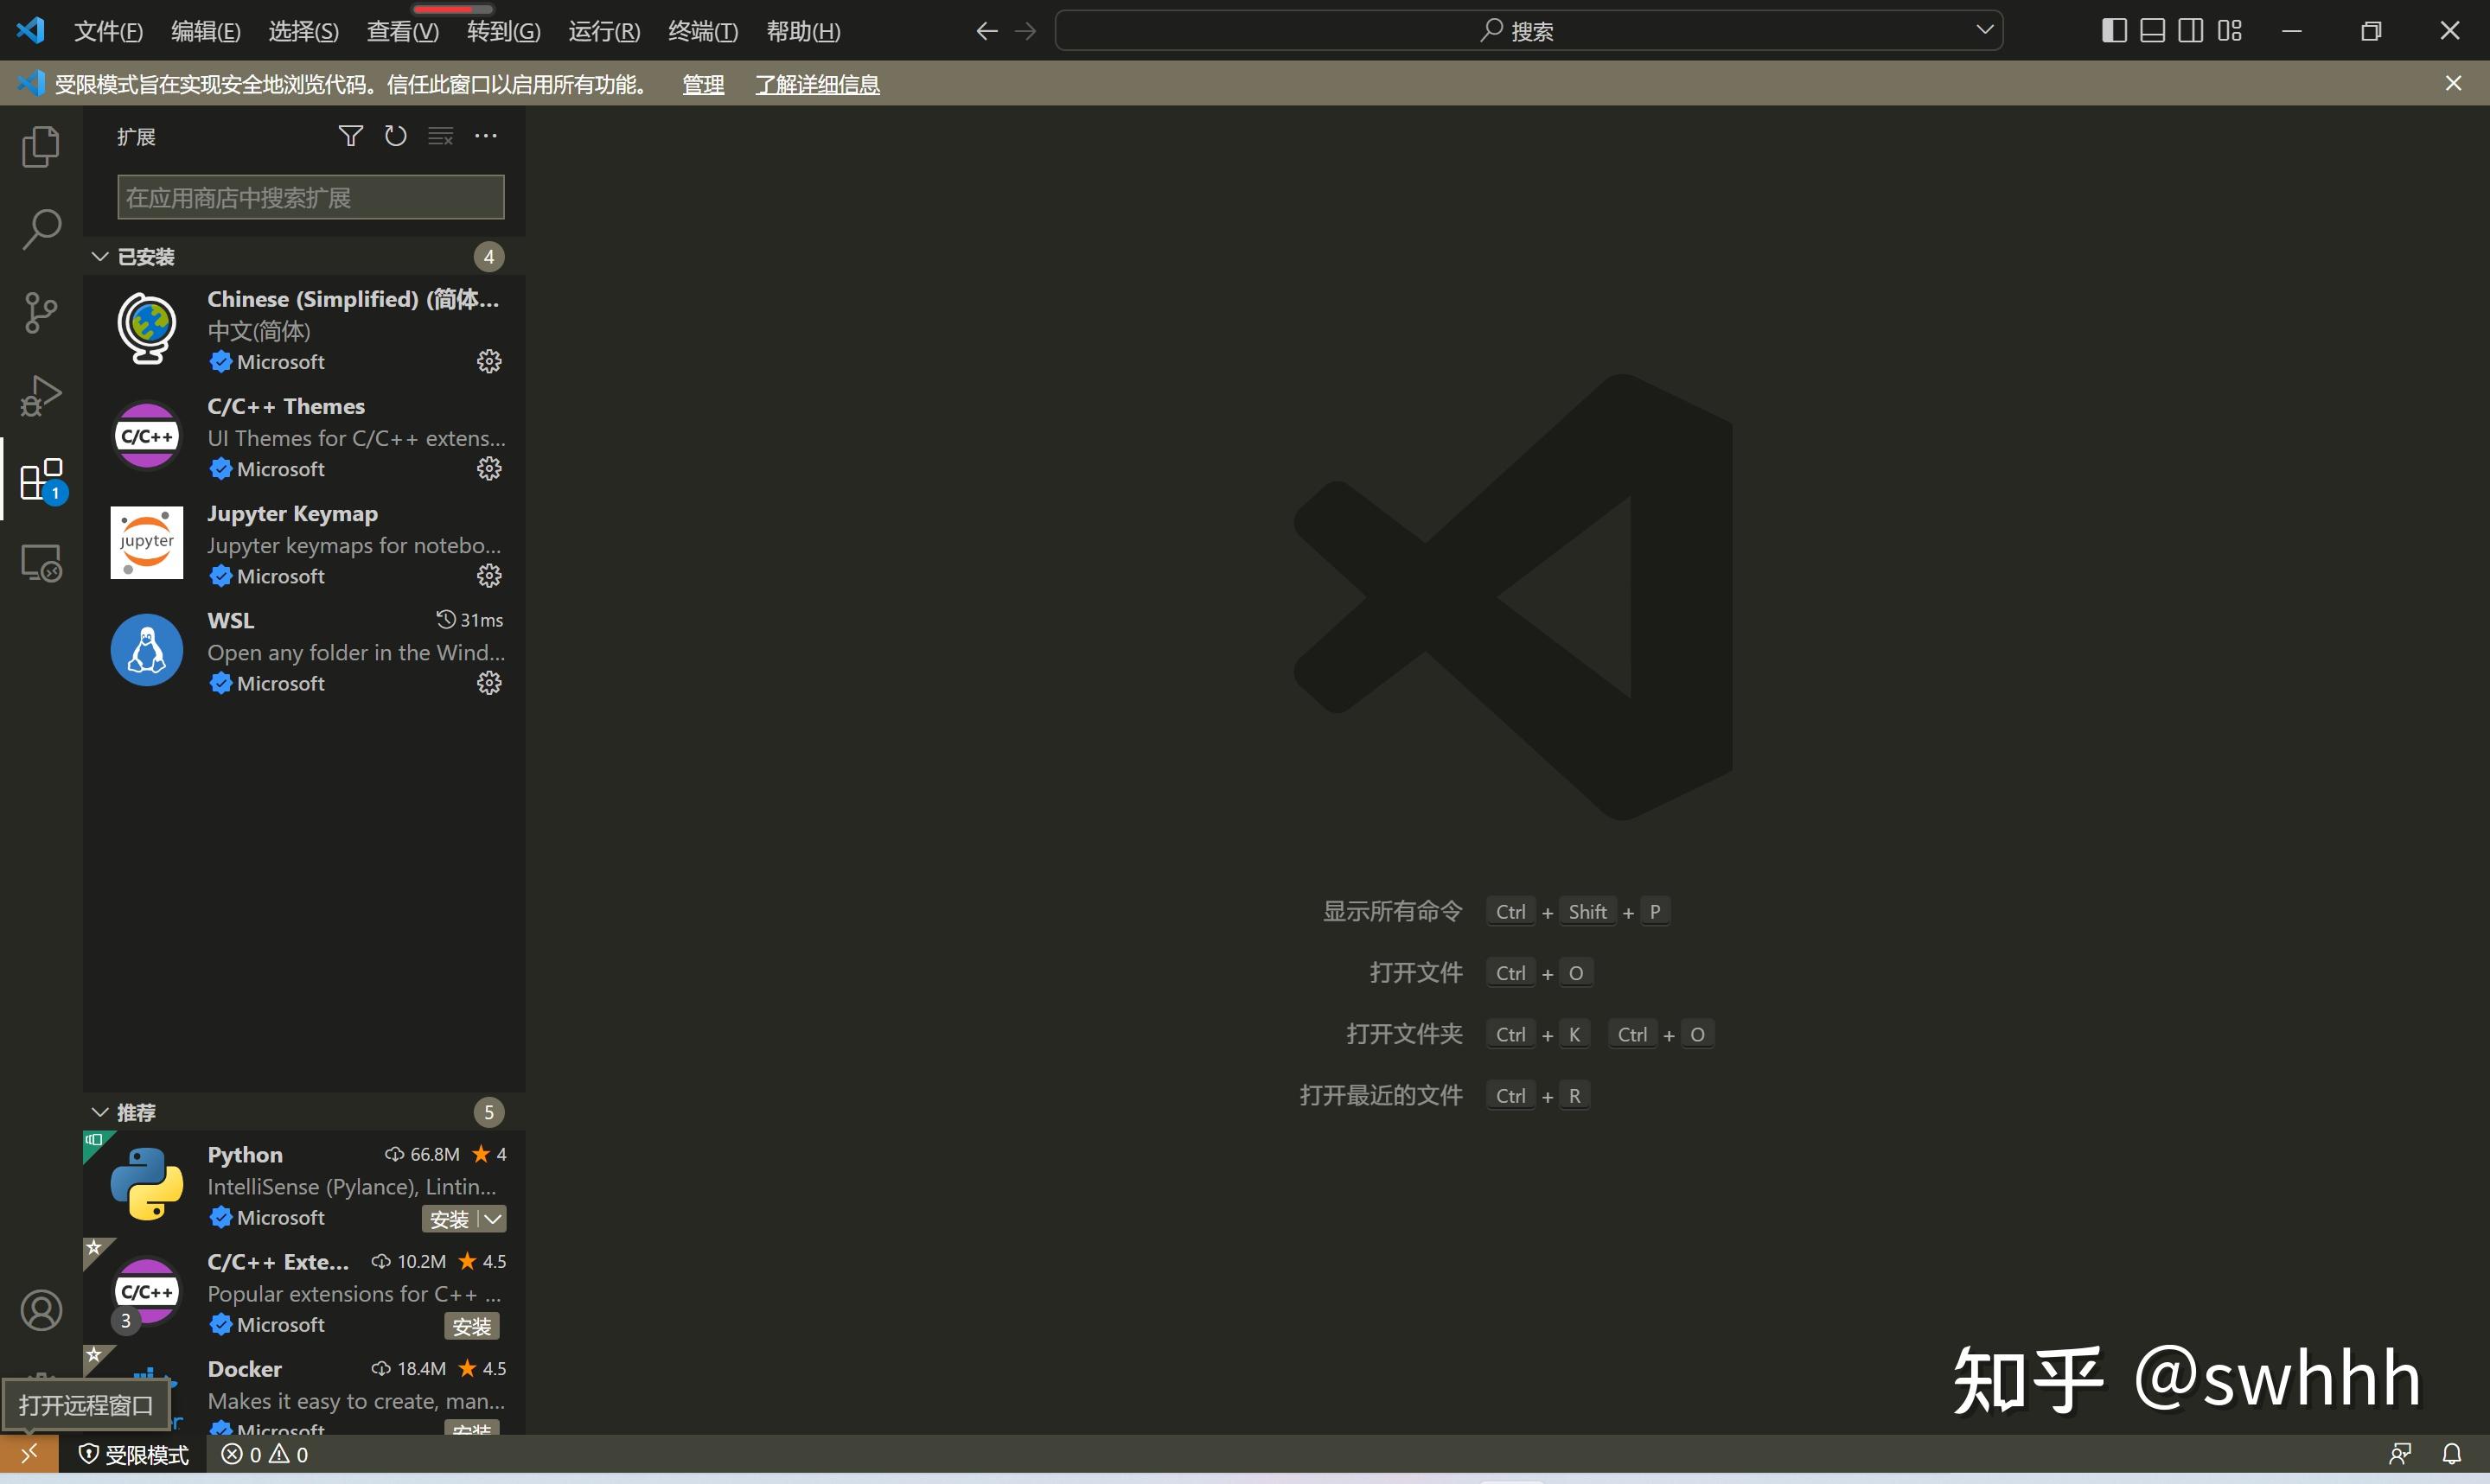2490x1484 pixels.
Task: Toggle the bottom panel visibility
Action: click(x=2151, y=30)
